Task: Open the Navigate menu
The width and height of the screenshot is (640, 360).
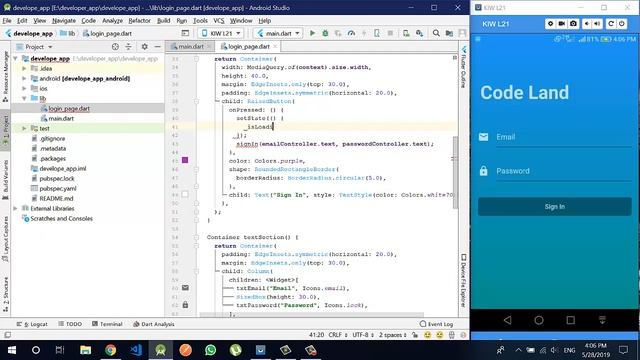Action: pyautogui.click(x=64, y=20)
